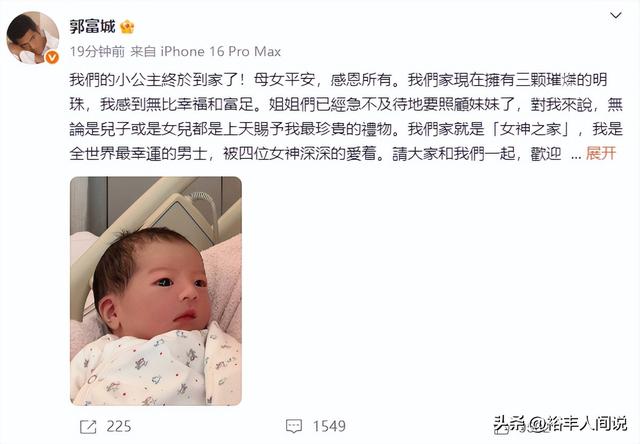Click the repost share icon

coord(88,427)
